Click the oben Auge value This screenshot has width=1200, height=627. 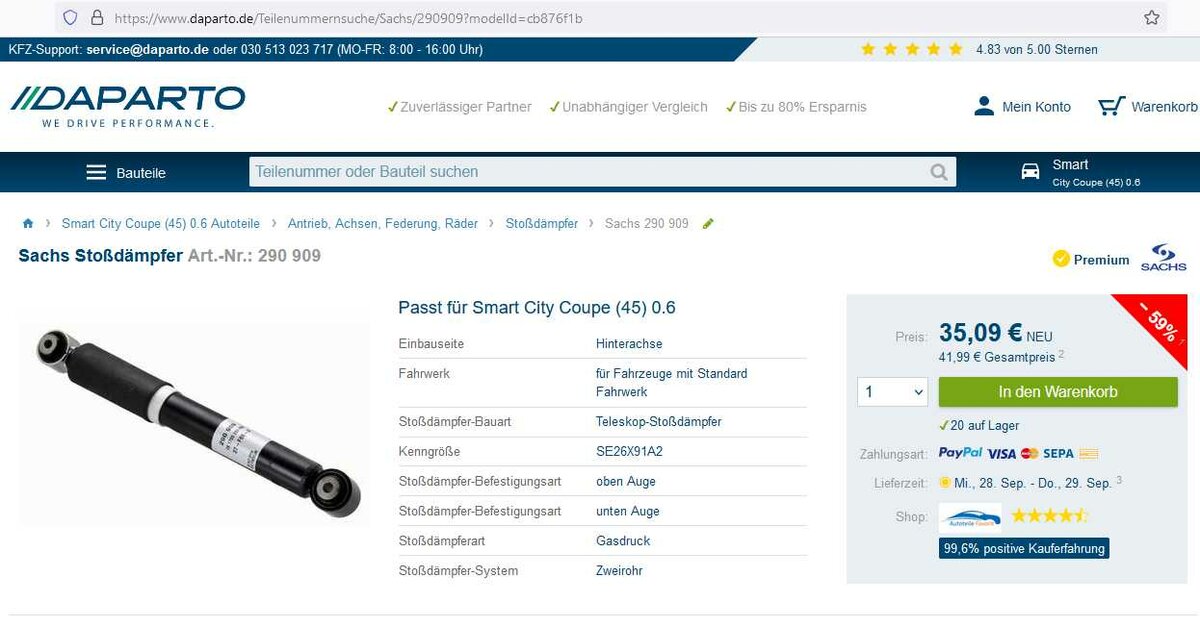(x=626, y=482)
